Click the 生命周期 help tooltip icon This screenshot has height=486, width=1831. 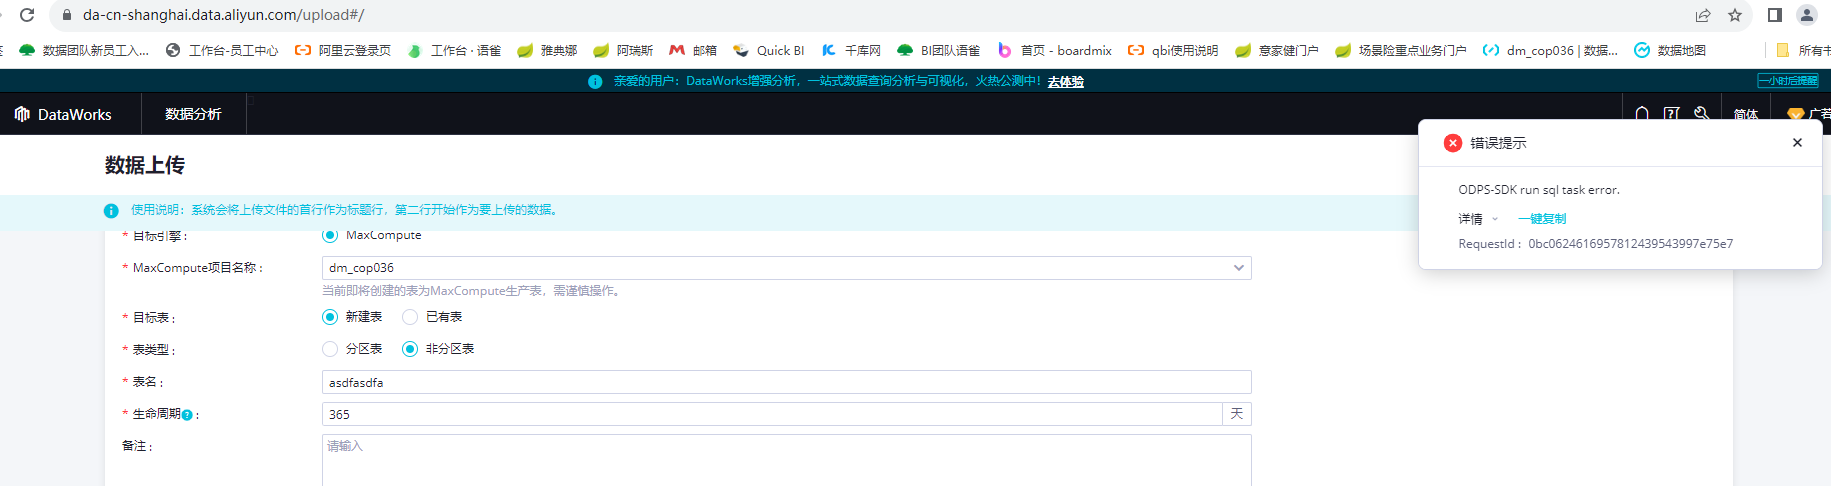187,415
